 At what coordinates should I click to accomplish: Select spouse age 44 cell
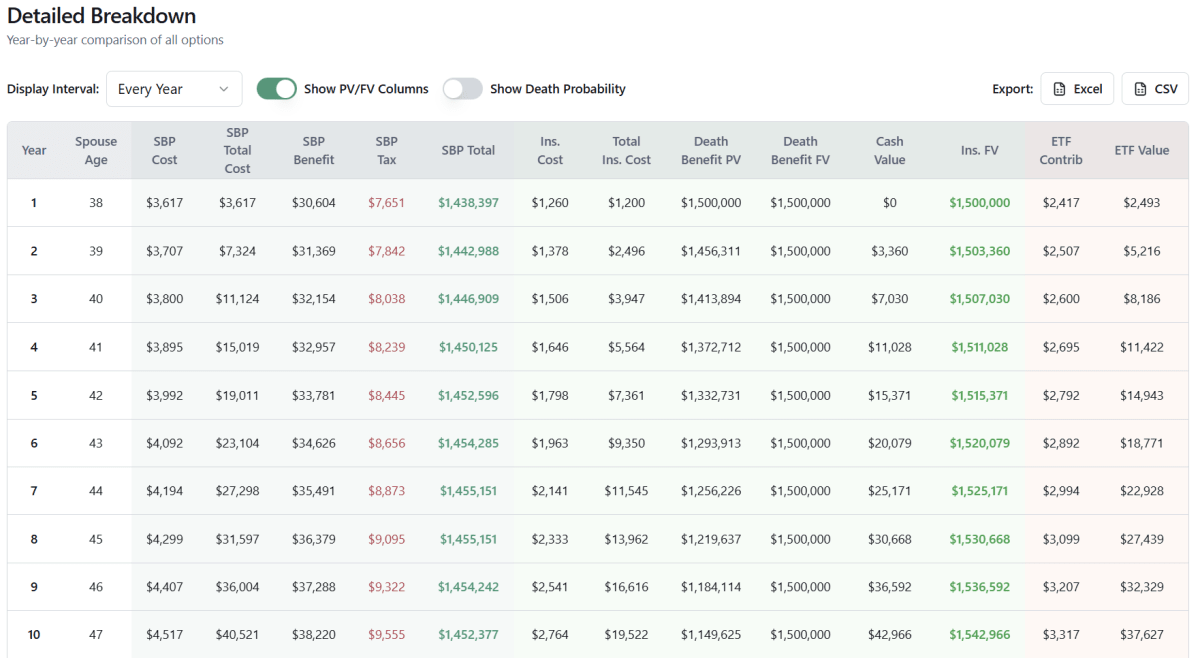point(96,491)
